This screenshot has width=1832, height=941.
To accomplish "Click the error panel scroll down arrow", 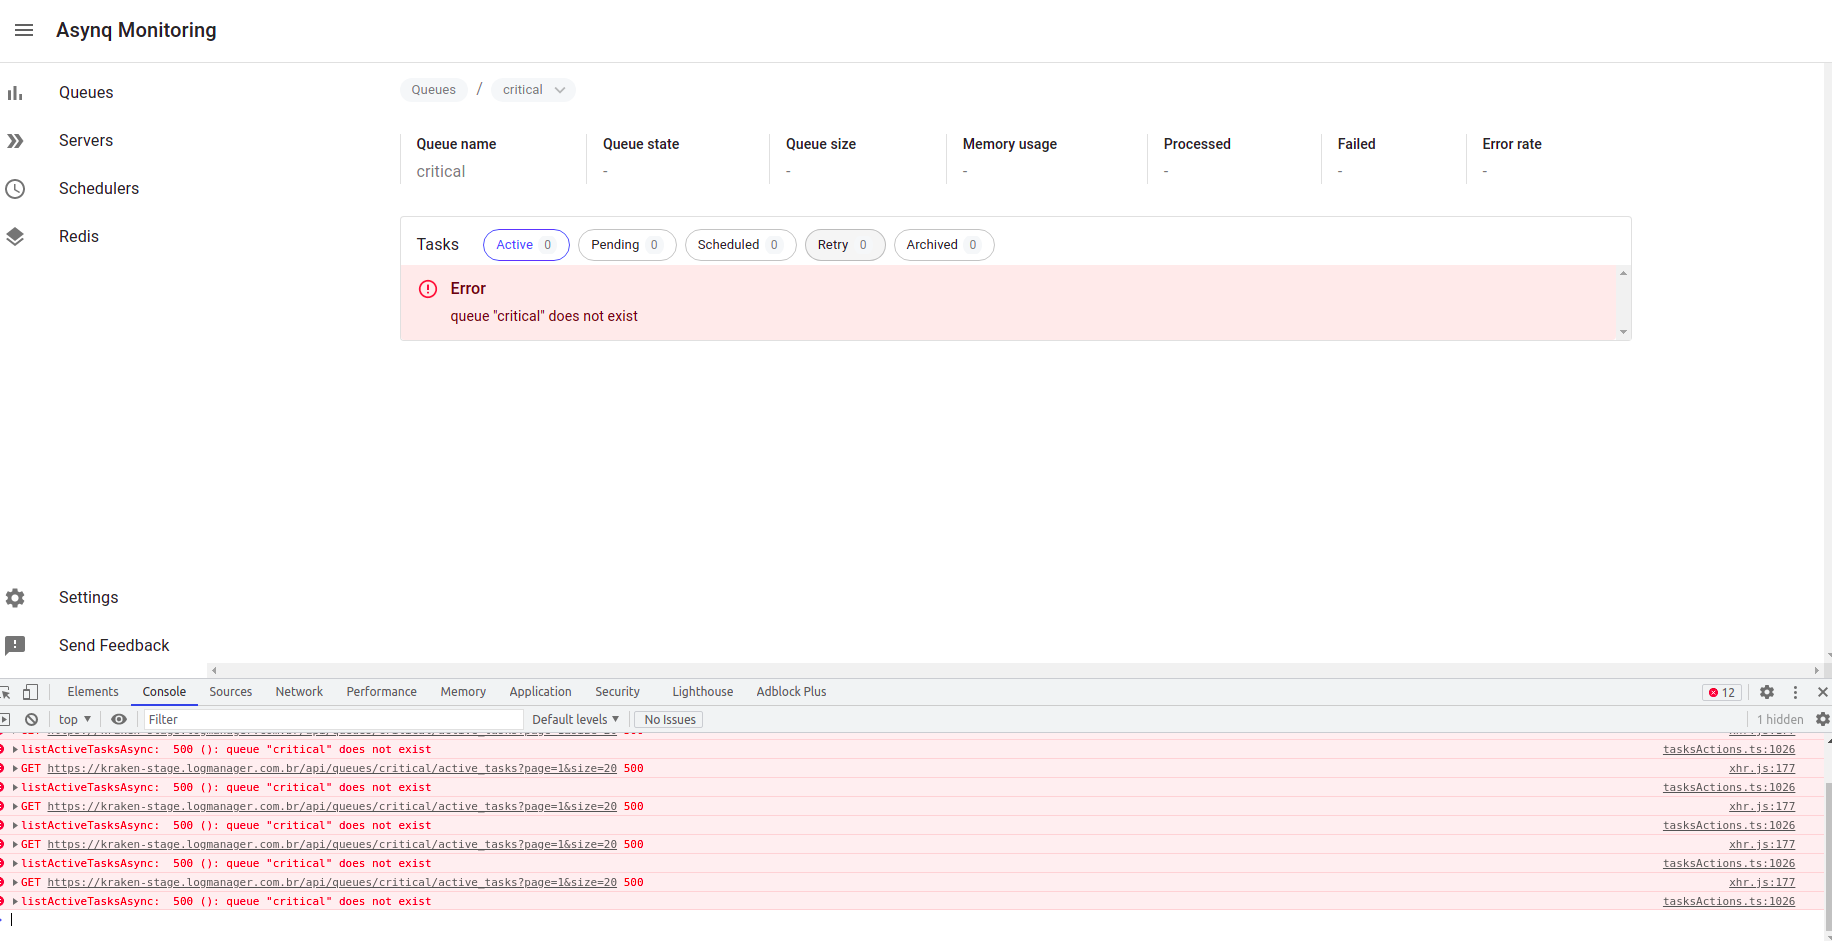I will coord(1623,332).
